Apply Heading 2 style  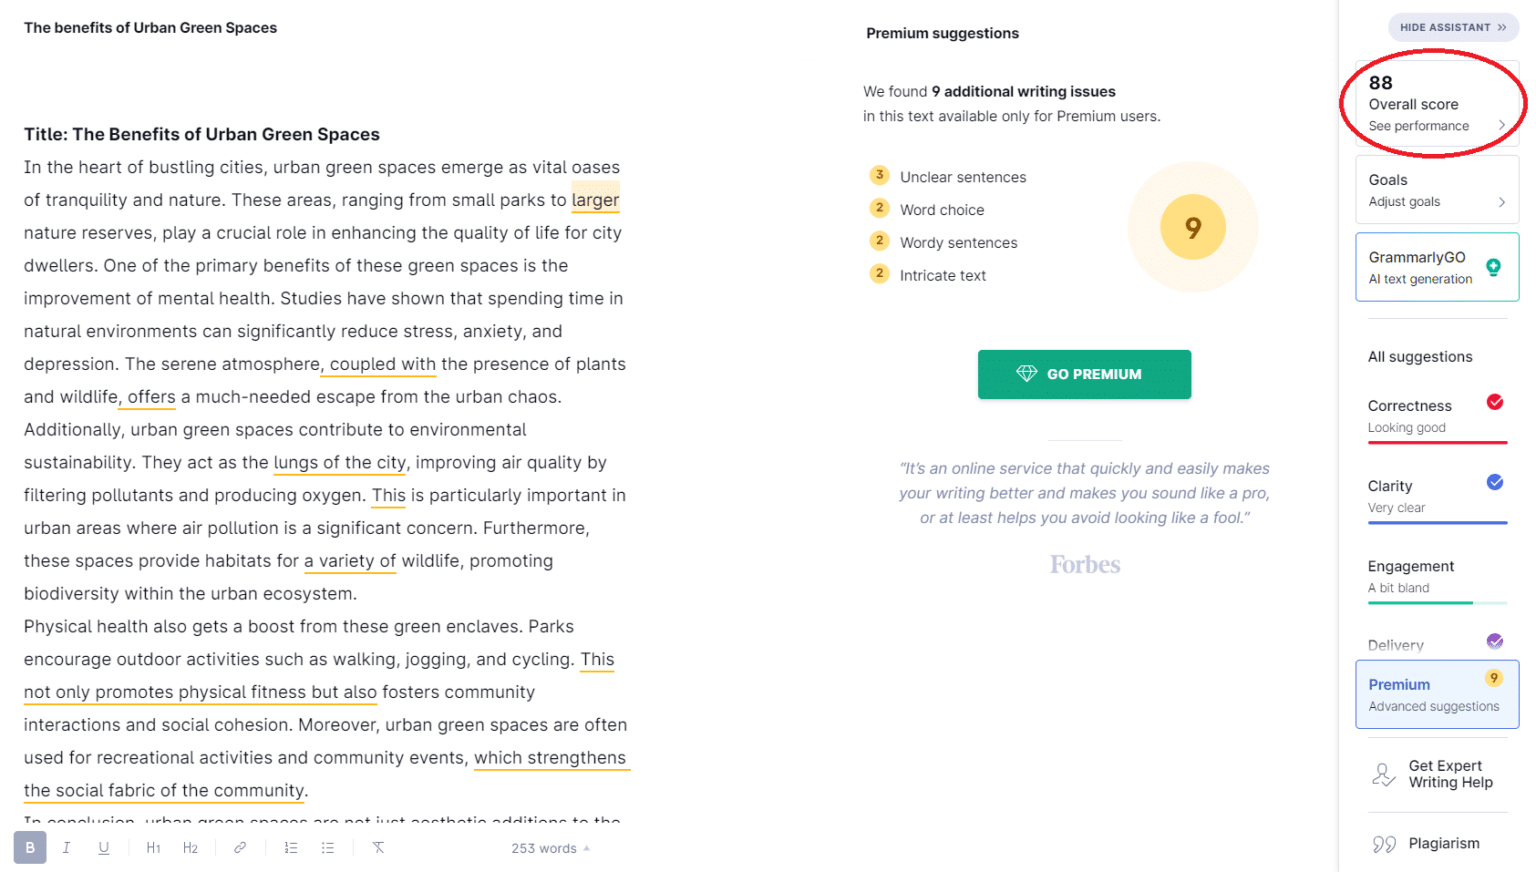(x=190, y=847)
